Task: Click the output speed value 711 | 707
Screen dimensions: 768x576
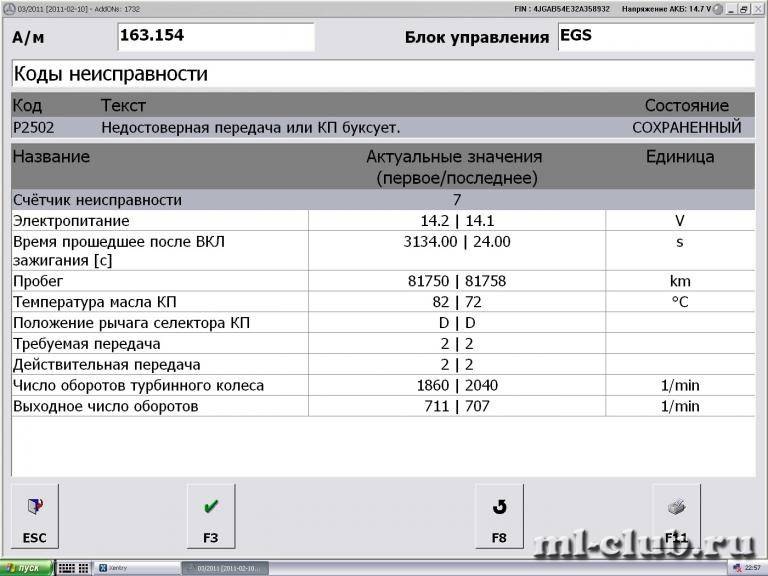Action: pos(457,406)
